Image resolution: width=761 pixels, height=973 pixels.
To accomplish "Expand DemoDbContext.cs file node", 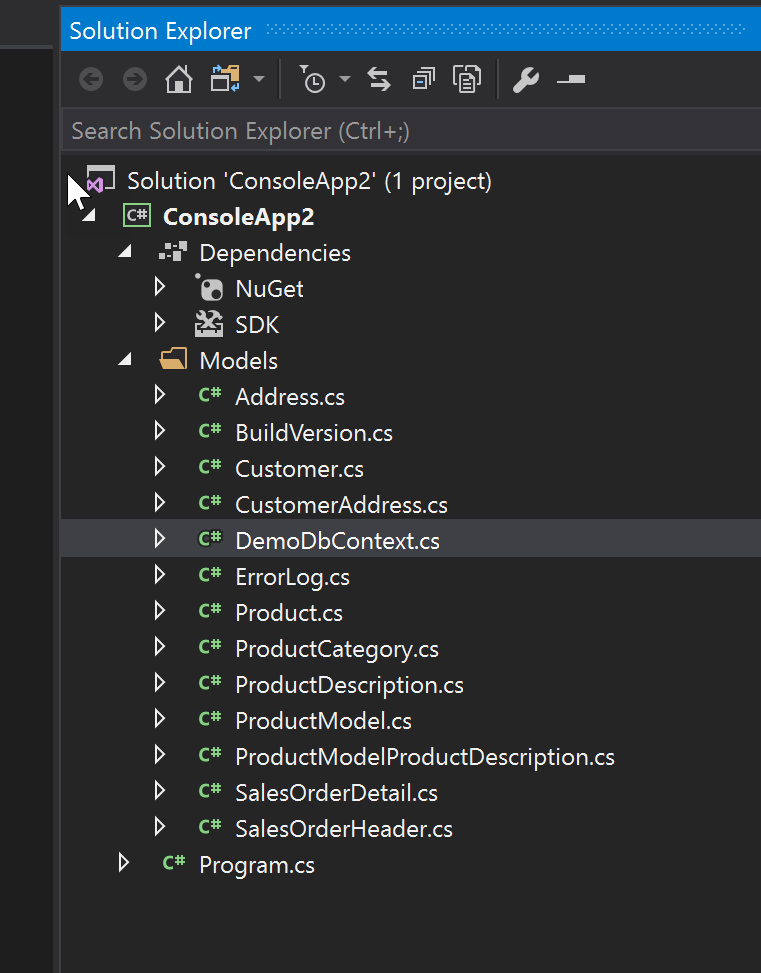I will (160, 539).
